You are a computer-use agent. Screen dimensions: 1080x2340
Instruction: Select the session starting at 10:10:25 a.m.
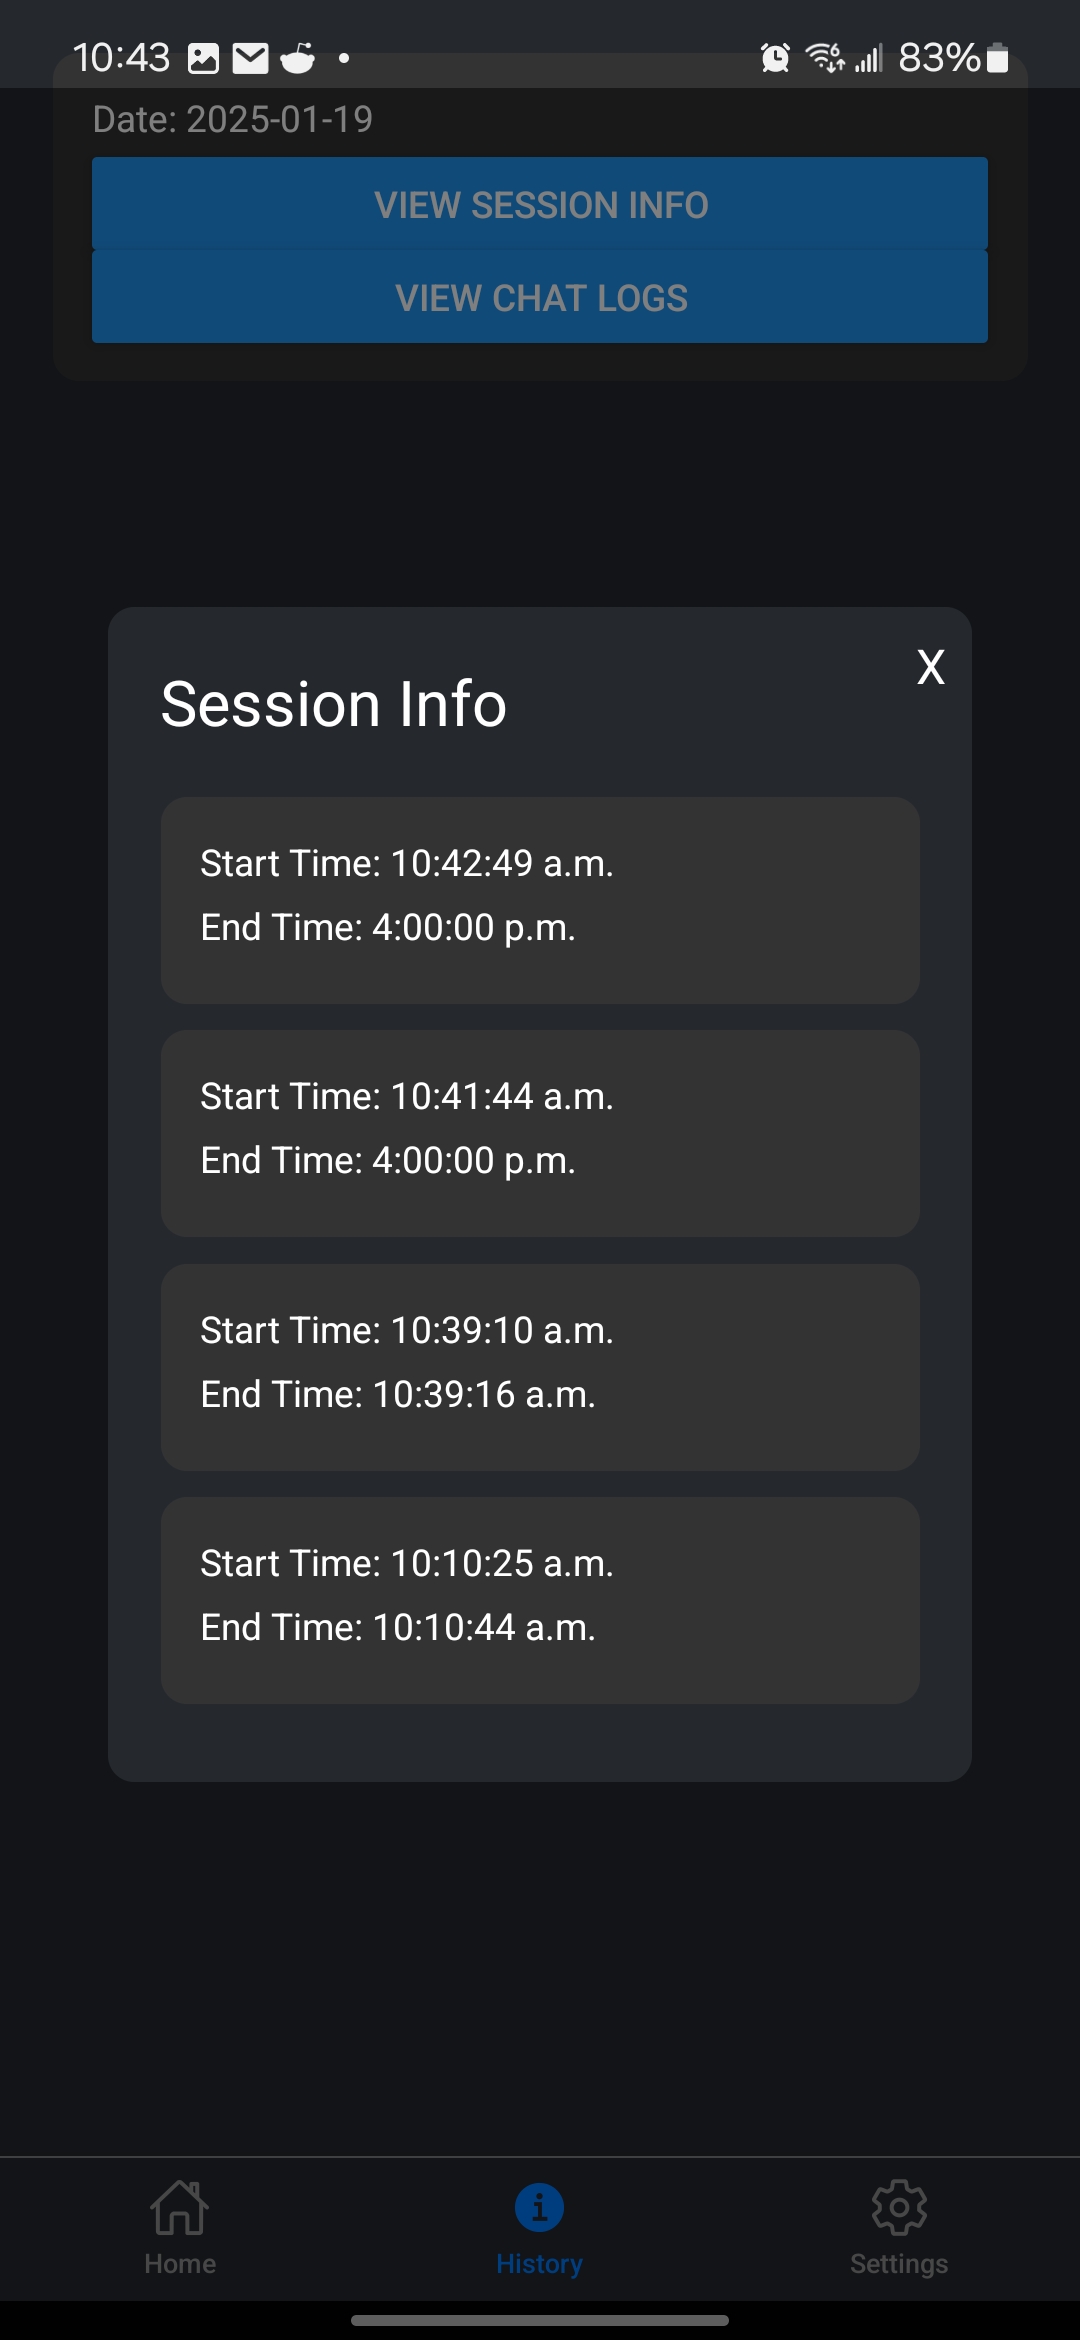(540, 1600)
